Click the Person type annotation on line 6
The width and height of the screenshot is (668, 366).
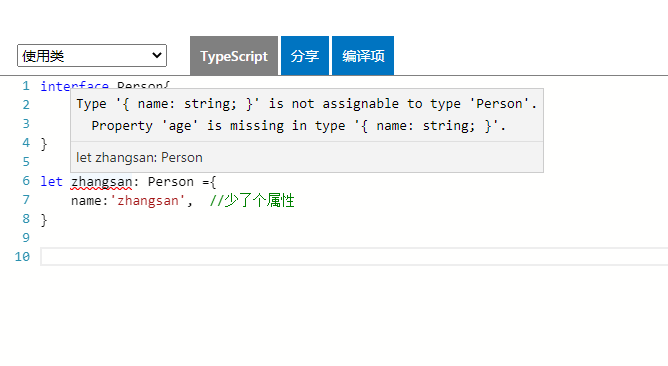click(x=170, y=182)
